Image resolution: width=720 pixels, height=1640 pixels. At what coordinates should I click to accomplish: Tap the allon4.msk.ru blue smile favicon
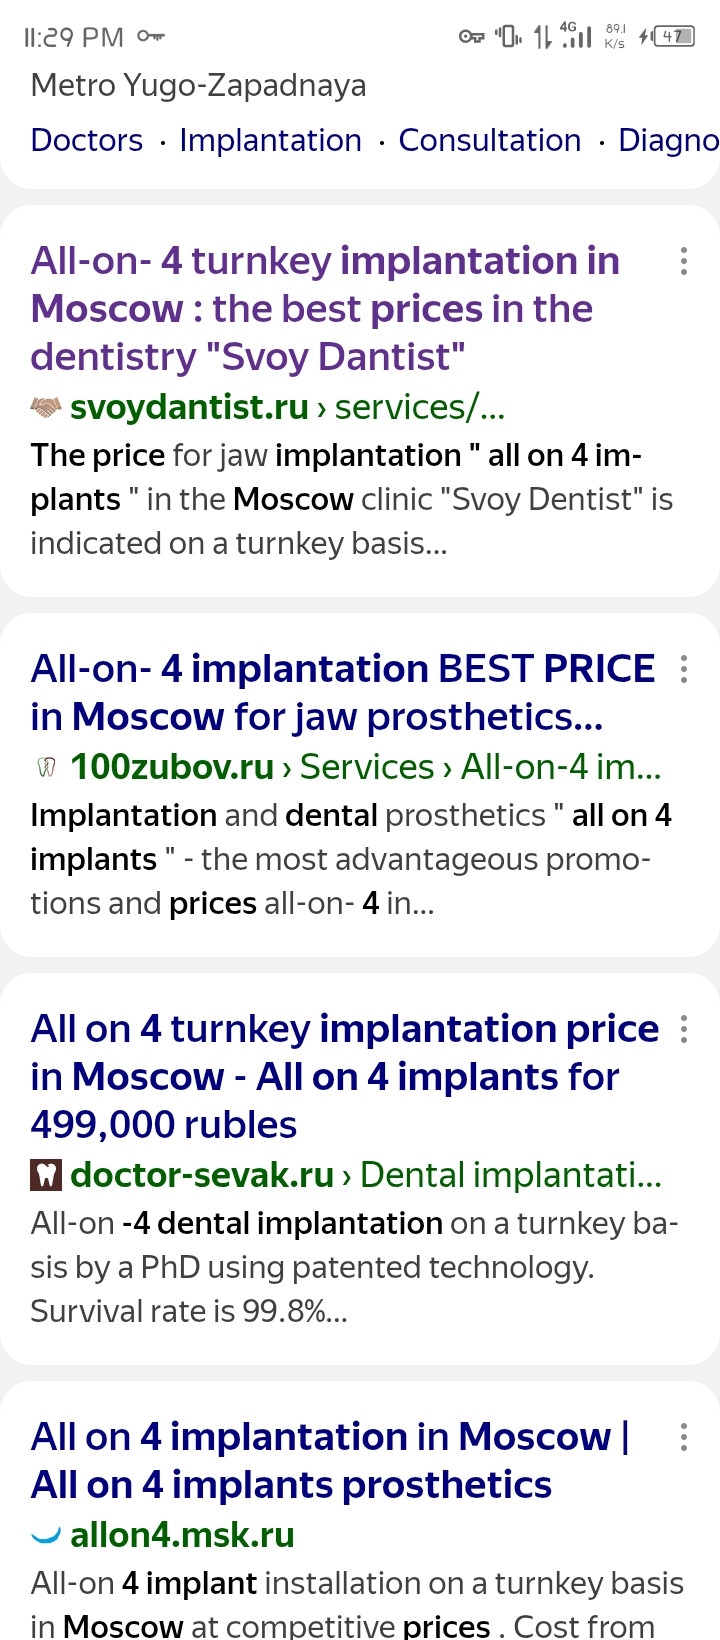pyautogui.click(x=46, y=1535)
